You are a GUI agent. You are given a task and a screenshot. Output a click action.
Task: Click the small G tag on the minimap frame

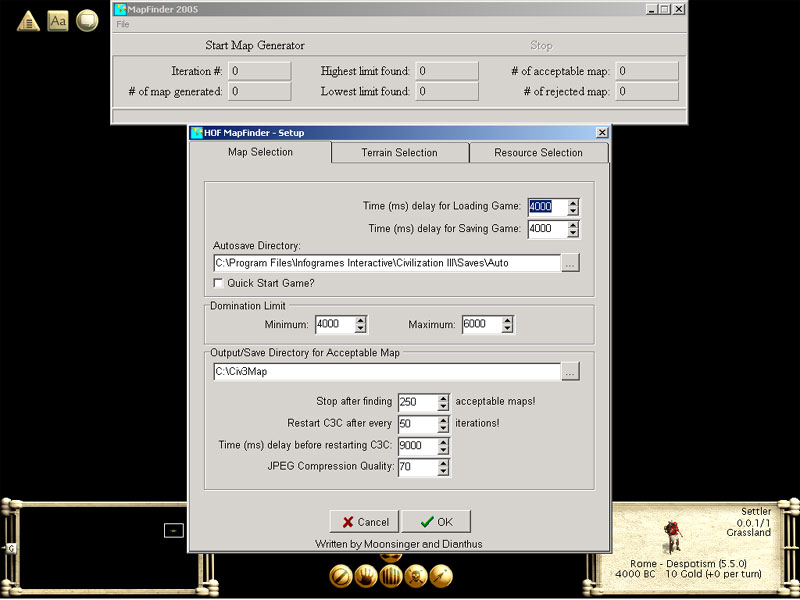coord(11,548)
